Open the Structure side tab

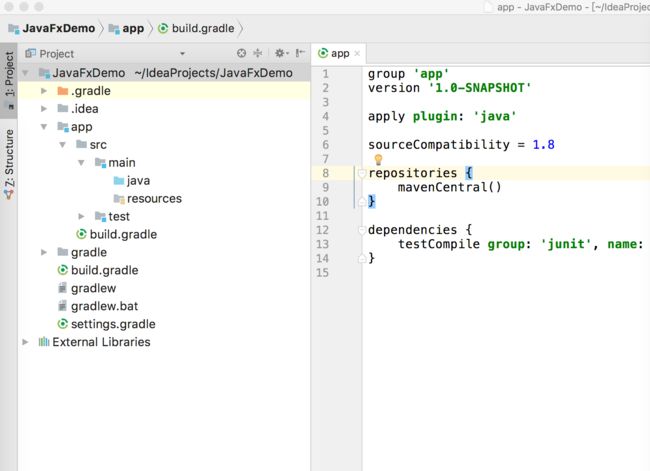click(9, 164)
